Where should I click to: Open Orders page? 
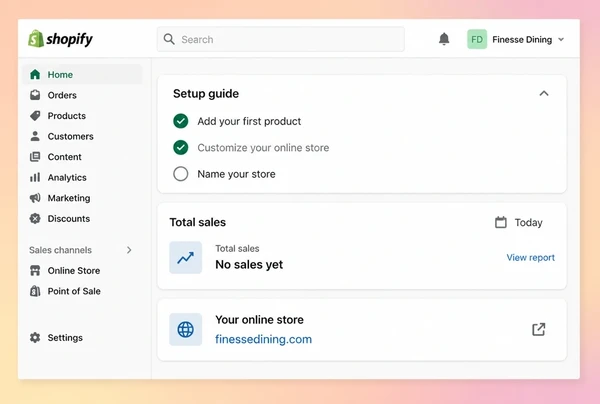click(82, 95)
